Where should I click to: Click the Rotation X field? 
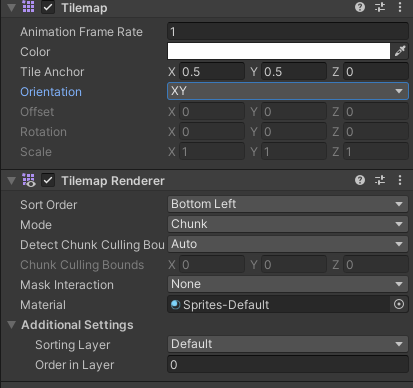tap(212, 131)
